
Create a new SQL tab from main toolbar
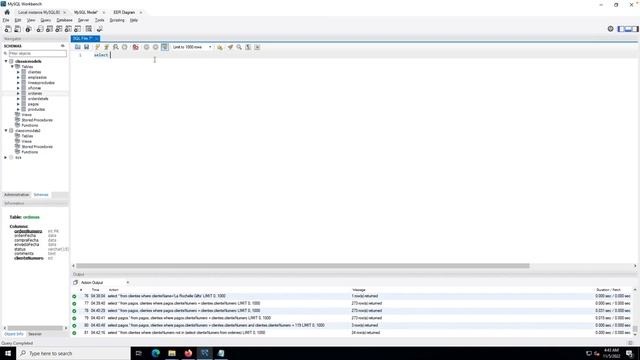pos(8,29)
